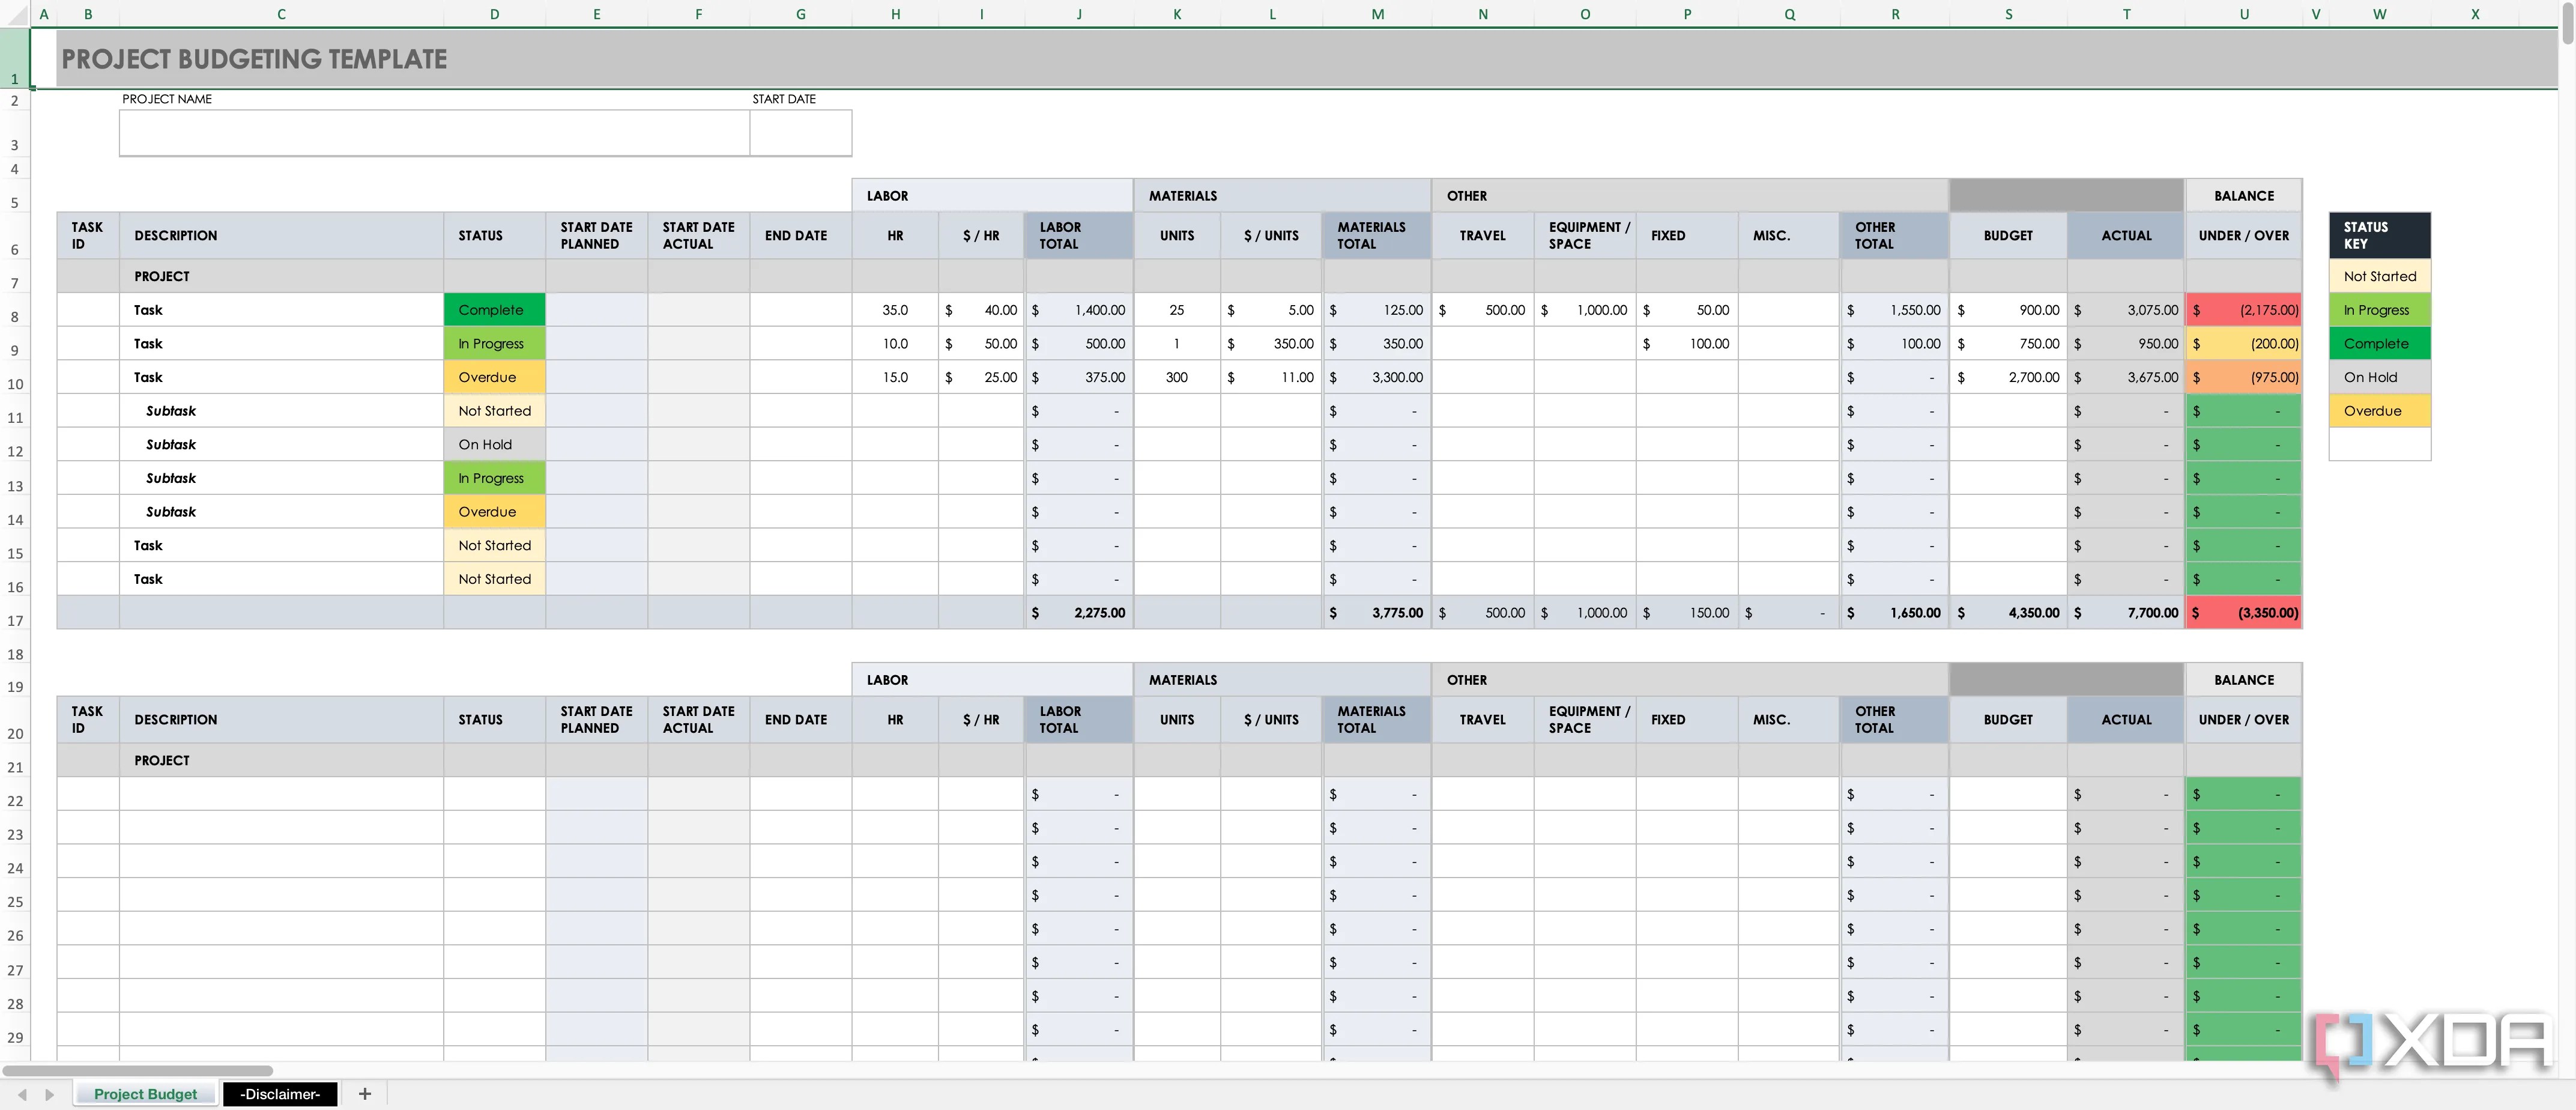
Task: Click the Project Name input box
Action: pos(433,133)
